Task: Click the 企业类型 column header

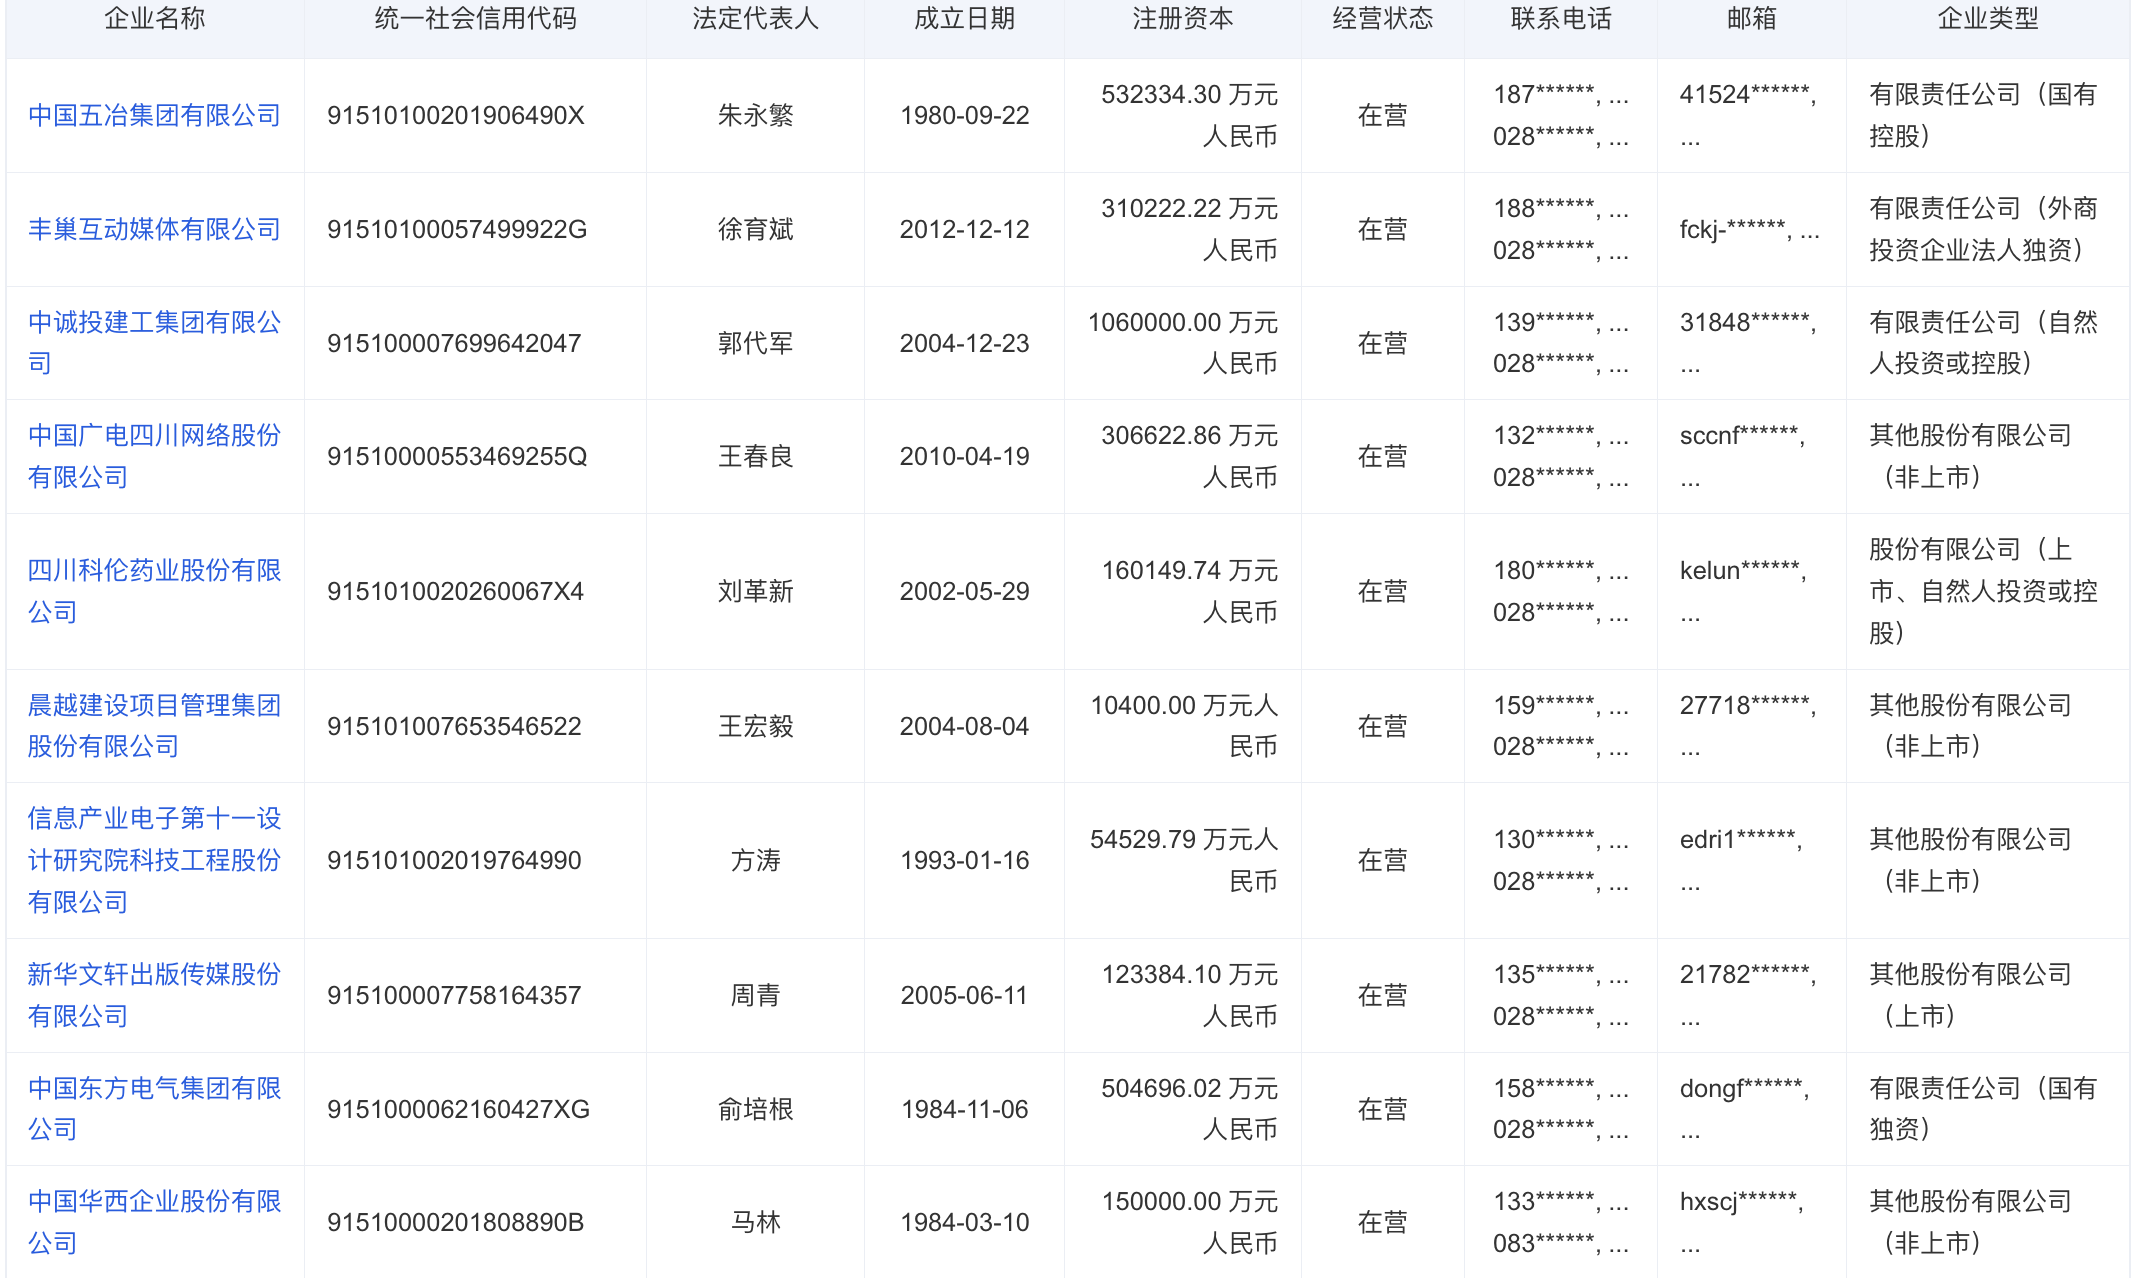Action: (1988, 18)
